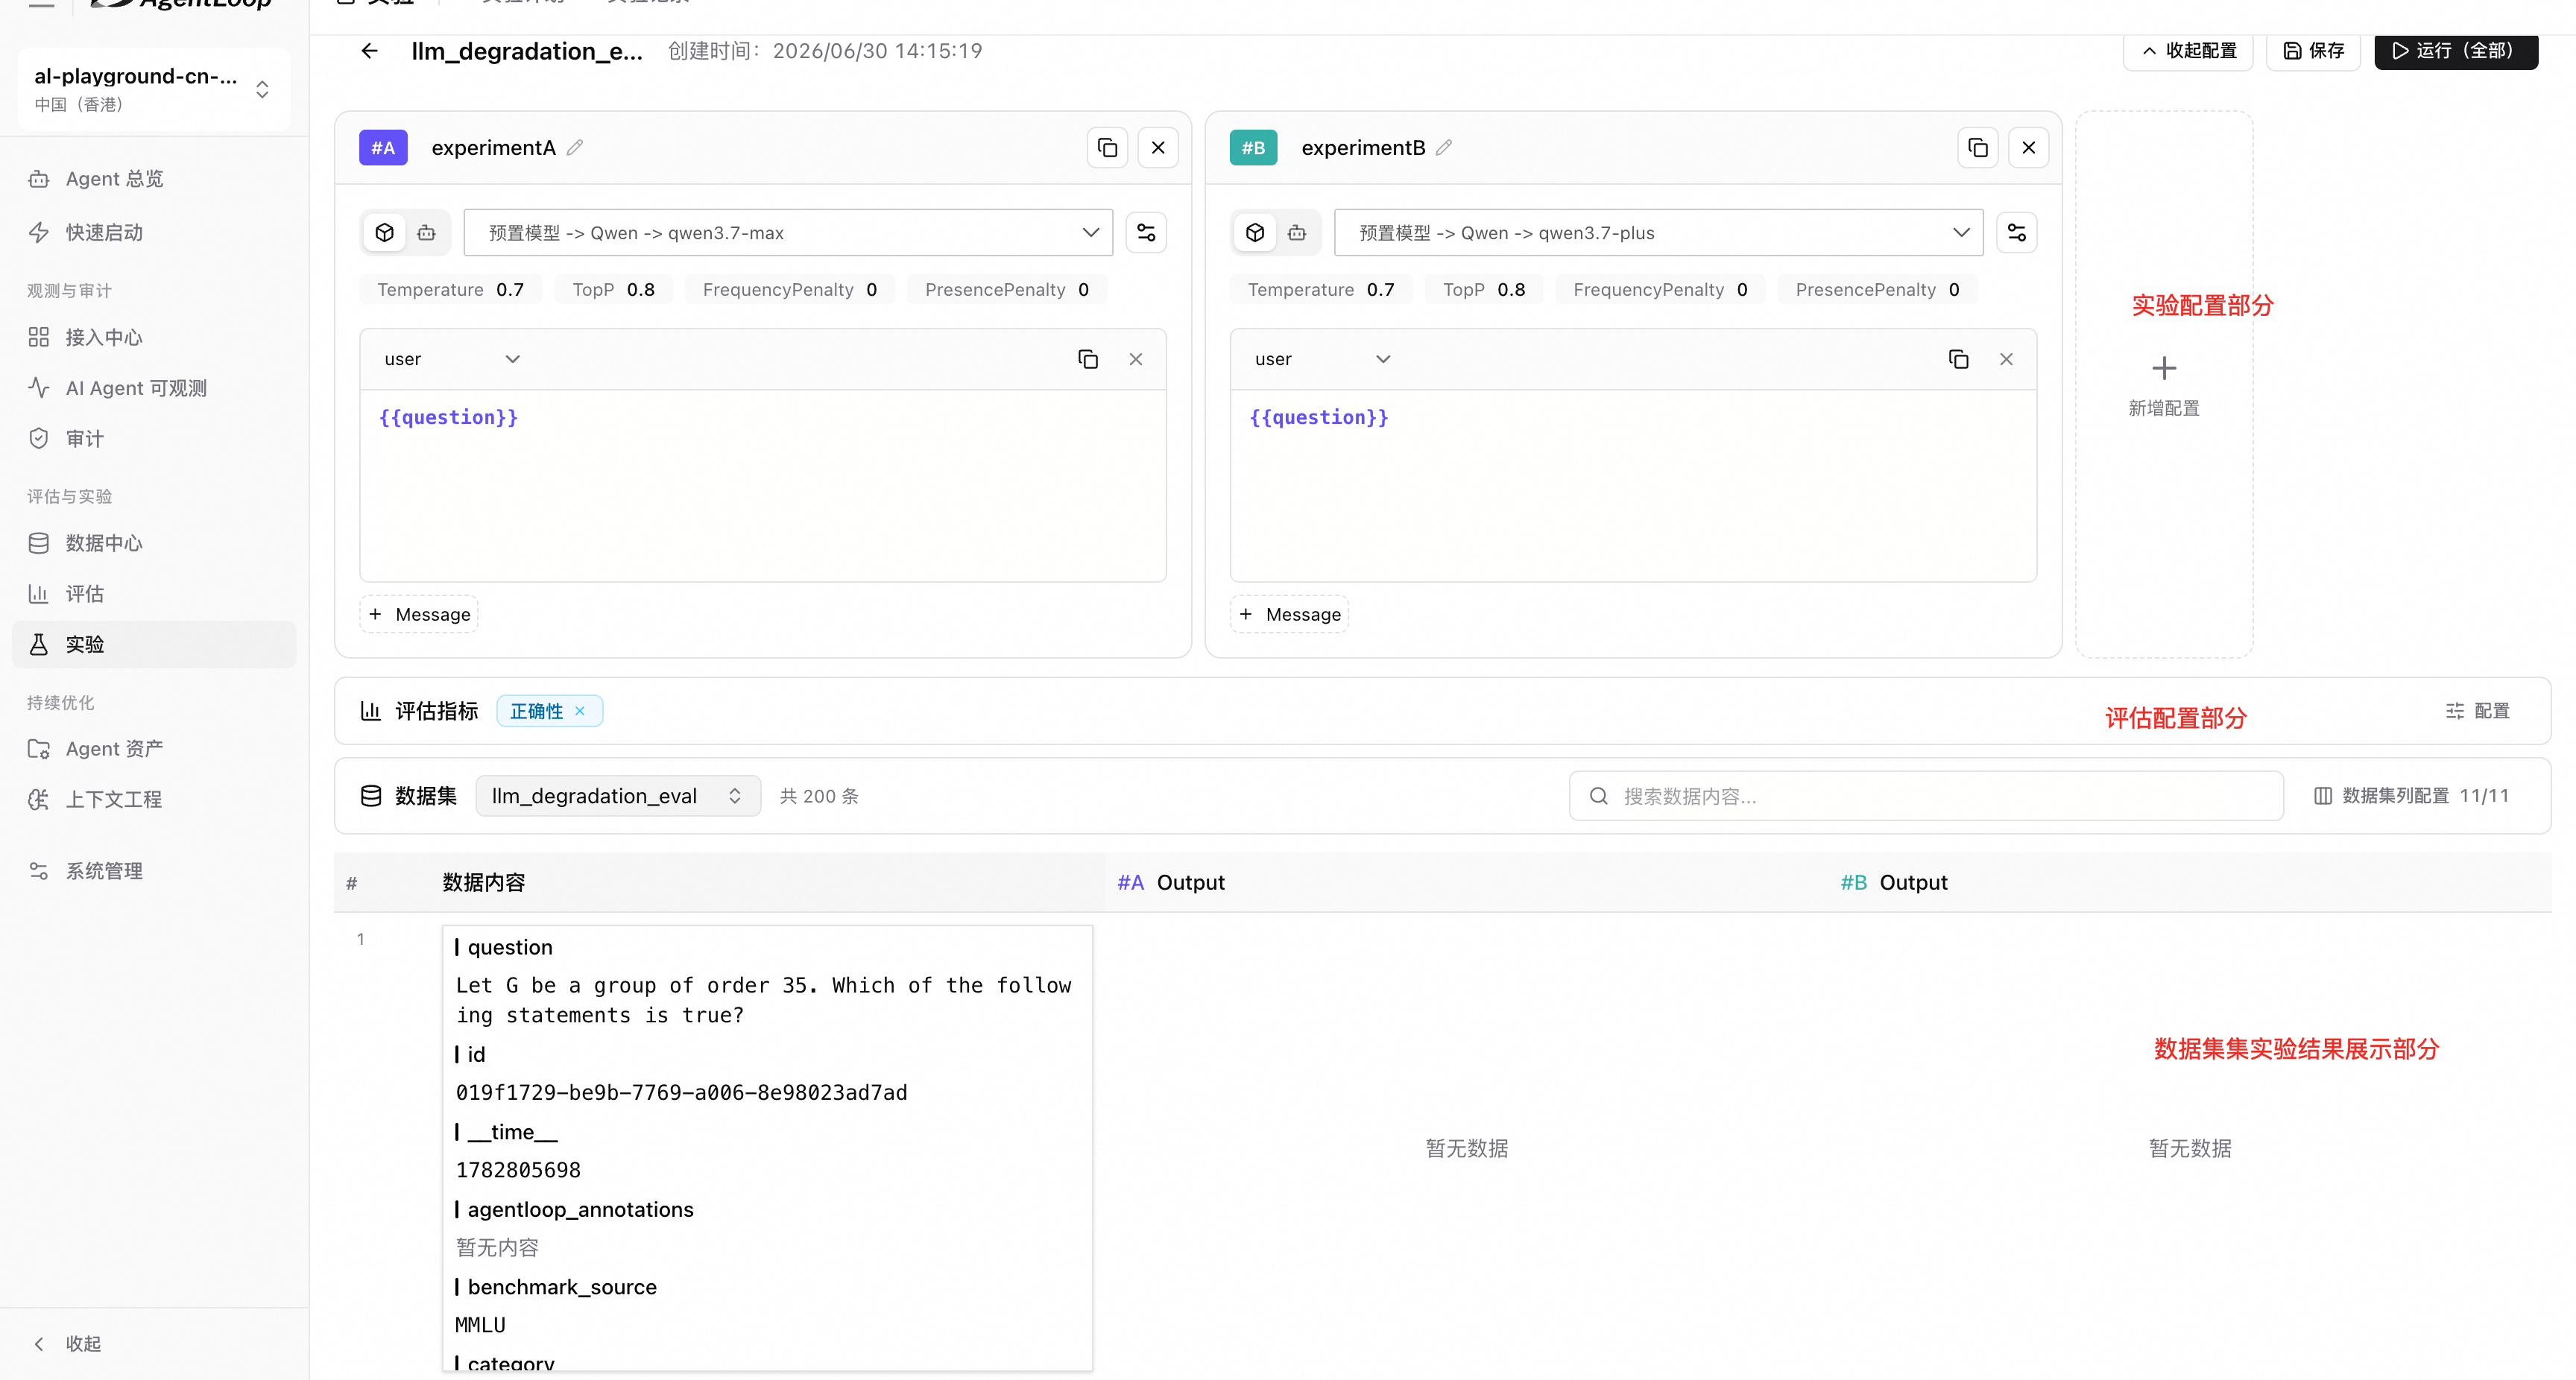This screenshot has height=1380, width=2576.
Task: Select model mode cube icon in experimentA
Action: click(385, 233)
